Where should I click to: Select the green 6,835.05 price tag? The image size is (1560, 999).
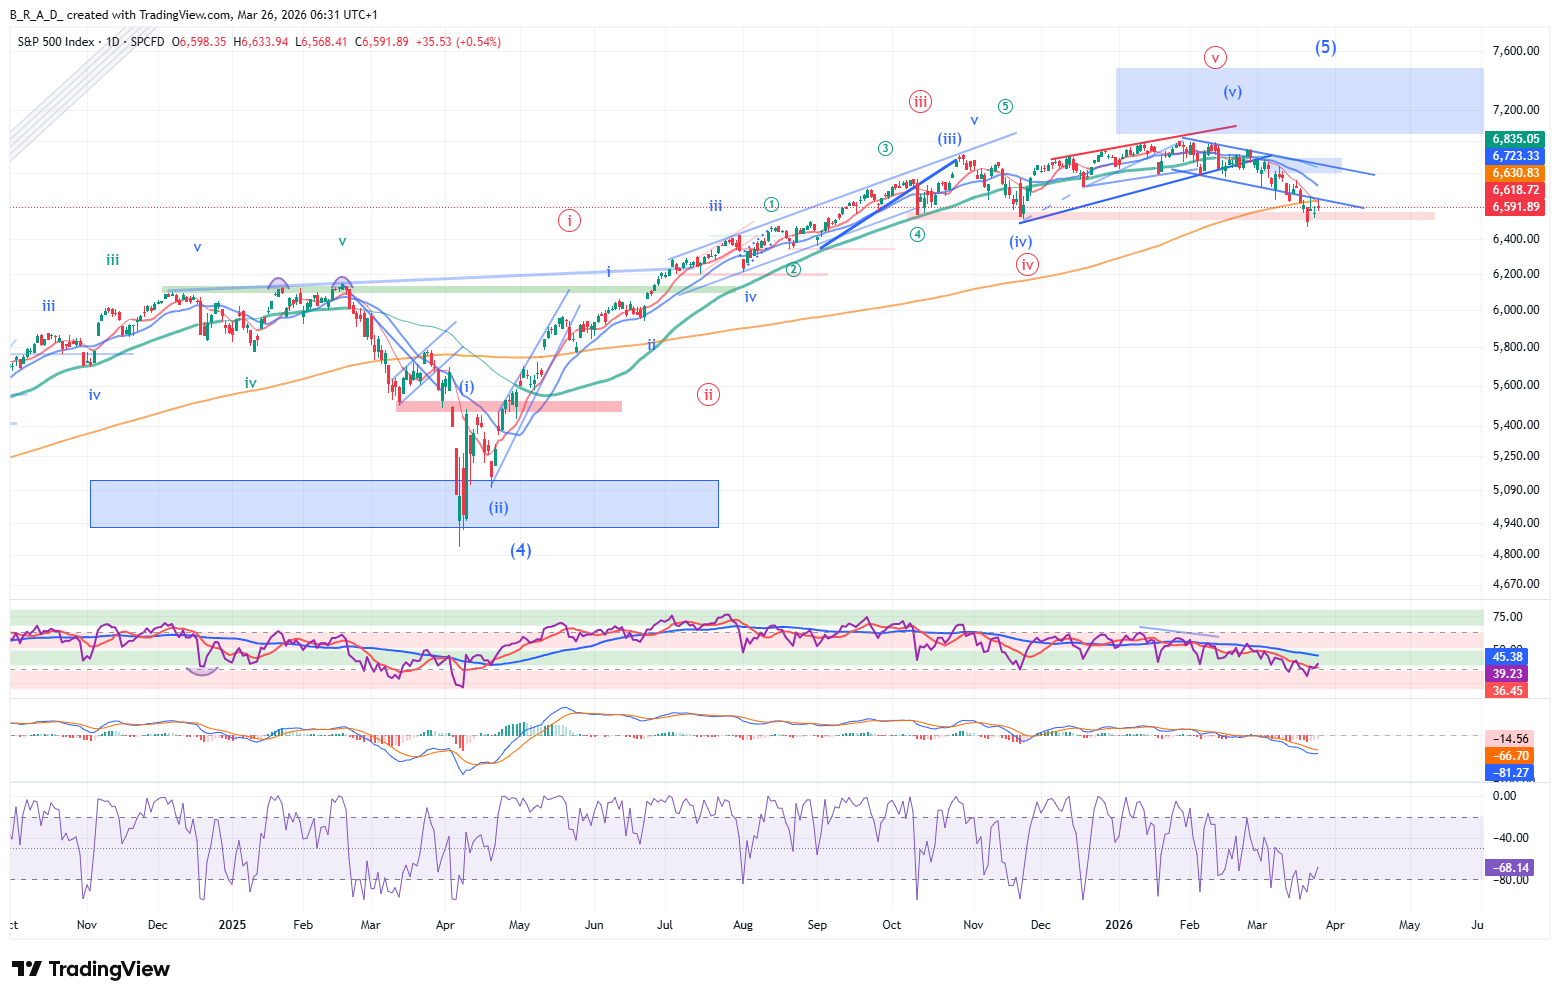1515,139
